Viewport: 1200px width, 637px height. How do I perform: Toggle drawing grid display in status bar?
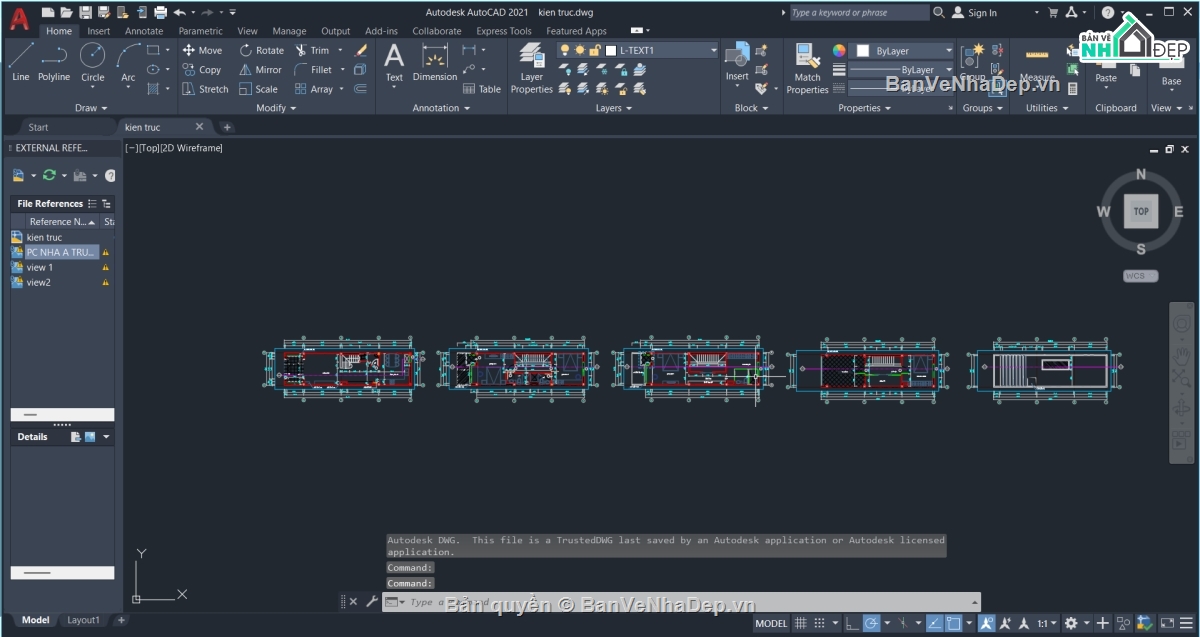pyautogui.click(x=800, y=623)
